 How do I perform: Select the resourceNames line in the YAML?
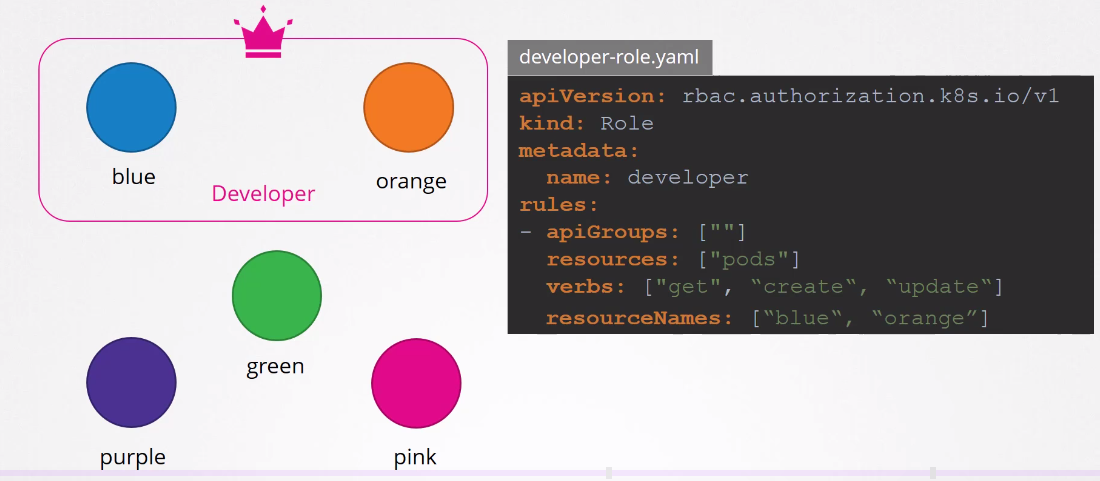click(766, 318)
